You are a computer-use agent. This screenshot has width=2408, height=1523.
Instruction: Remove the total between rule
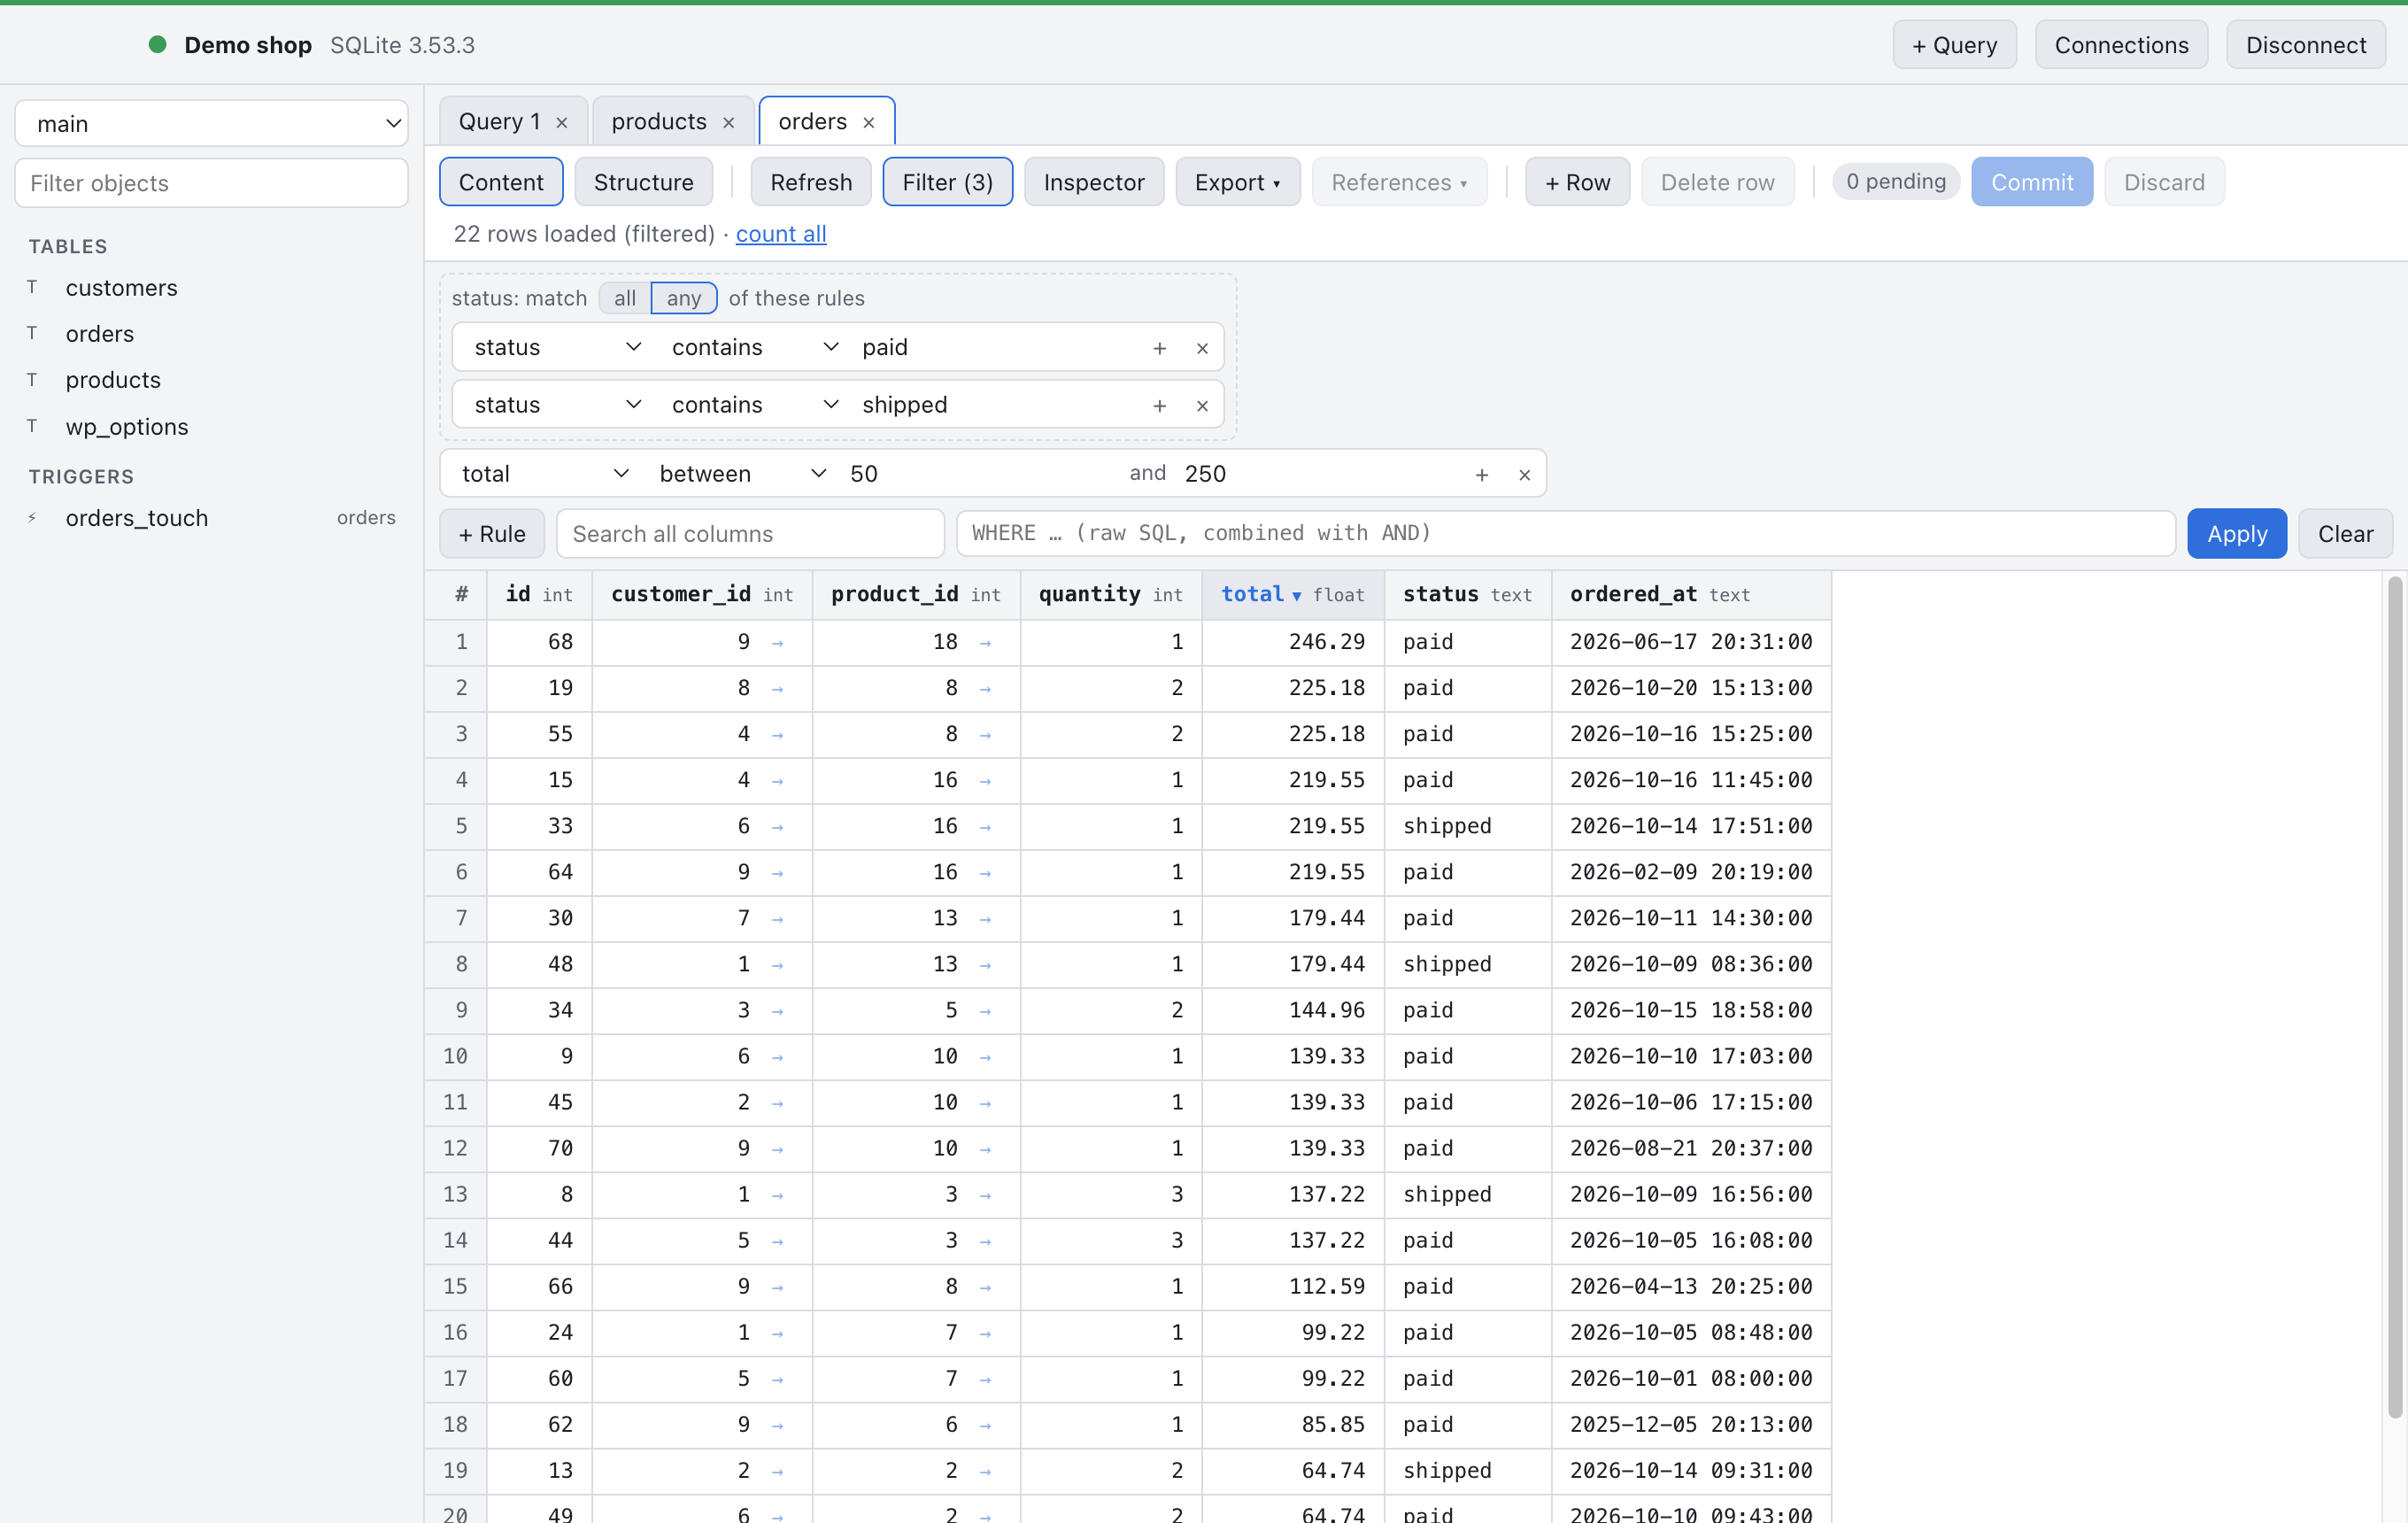click(1524, 475)
